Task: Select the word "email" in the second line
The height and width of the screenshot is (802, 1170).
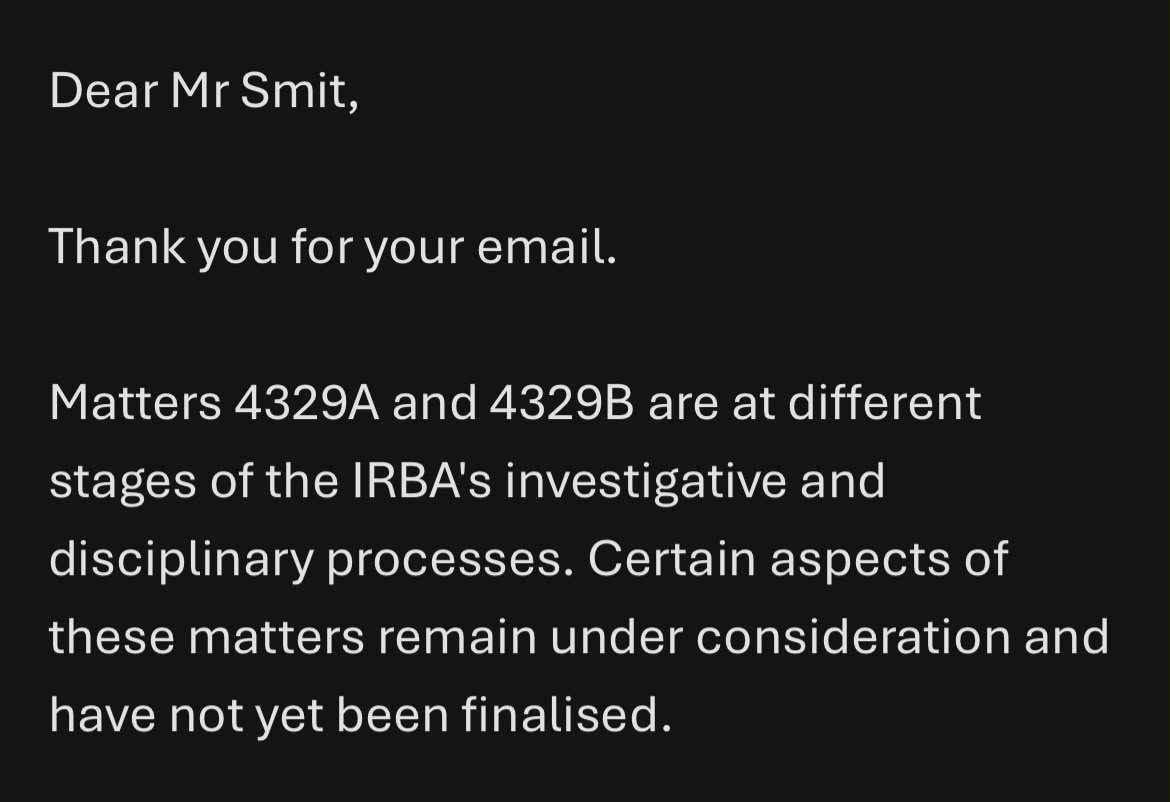Action: coord(541,246)
